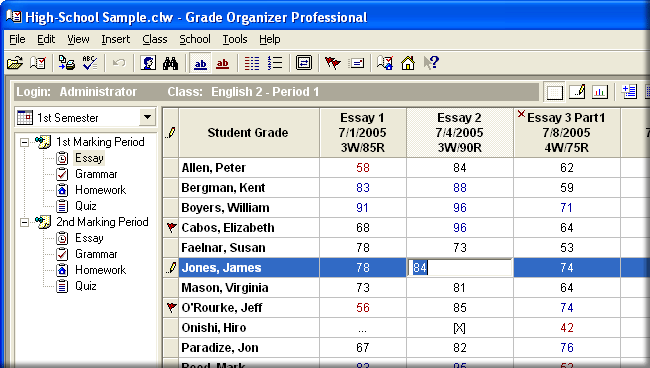Open the Edit menu
This screenshot has width=650, height=368.
click(46, 39)
